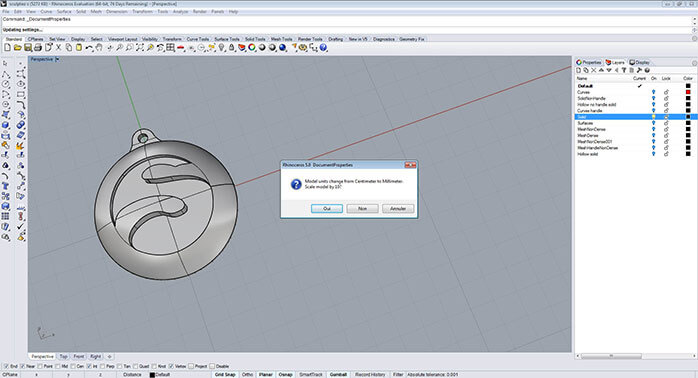Switch to the Display panel tab
Screen dimensions: 698x378
coord(640,62)
